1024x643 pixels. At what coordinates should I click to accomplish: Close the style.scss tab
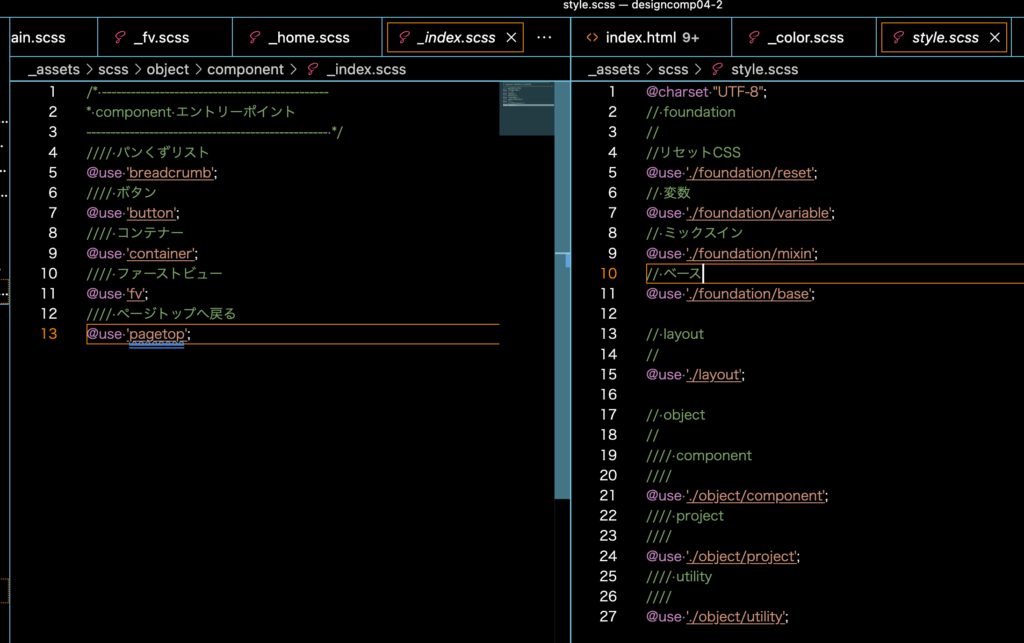[x=995, y=38]
